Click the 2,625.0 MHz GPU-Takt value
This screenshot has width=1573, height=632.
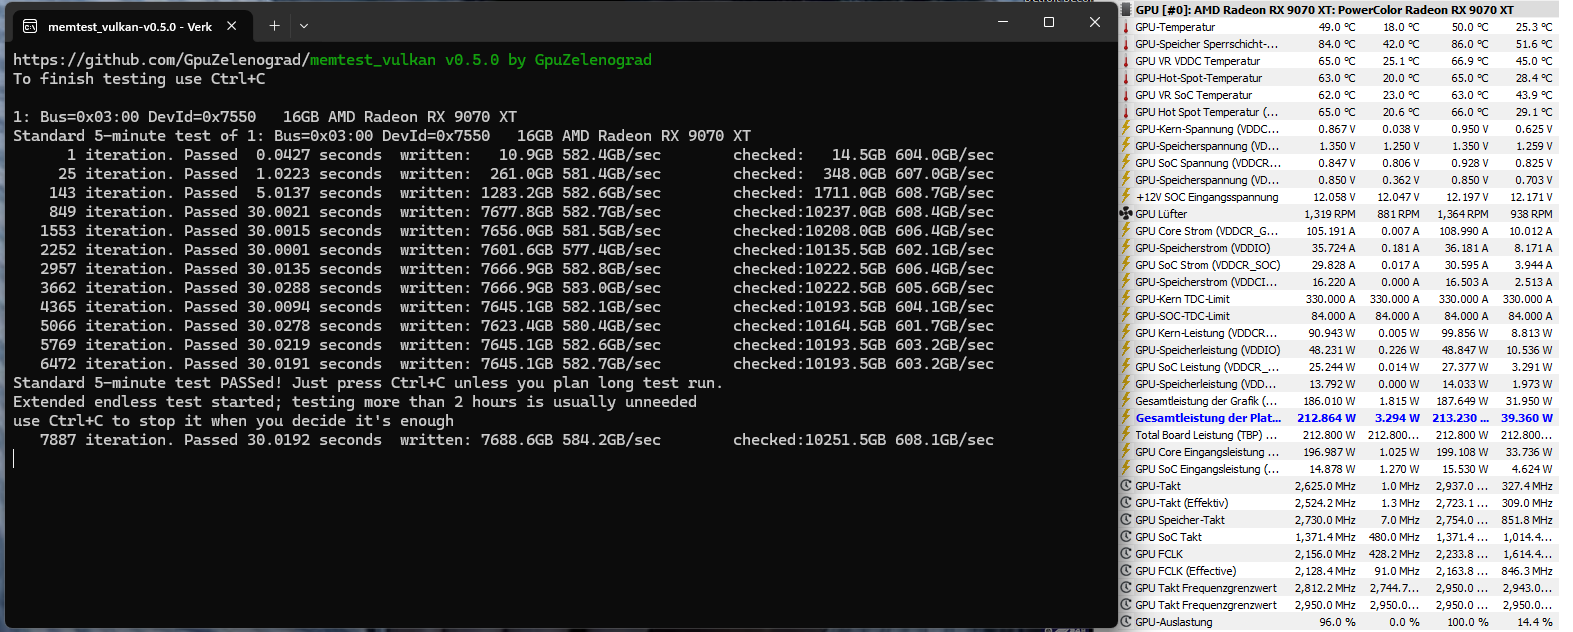[x=1325, y=486]
